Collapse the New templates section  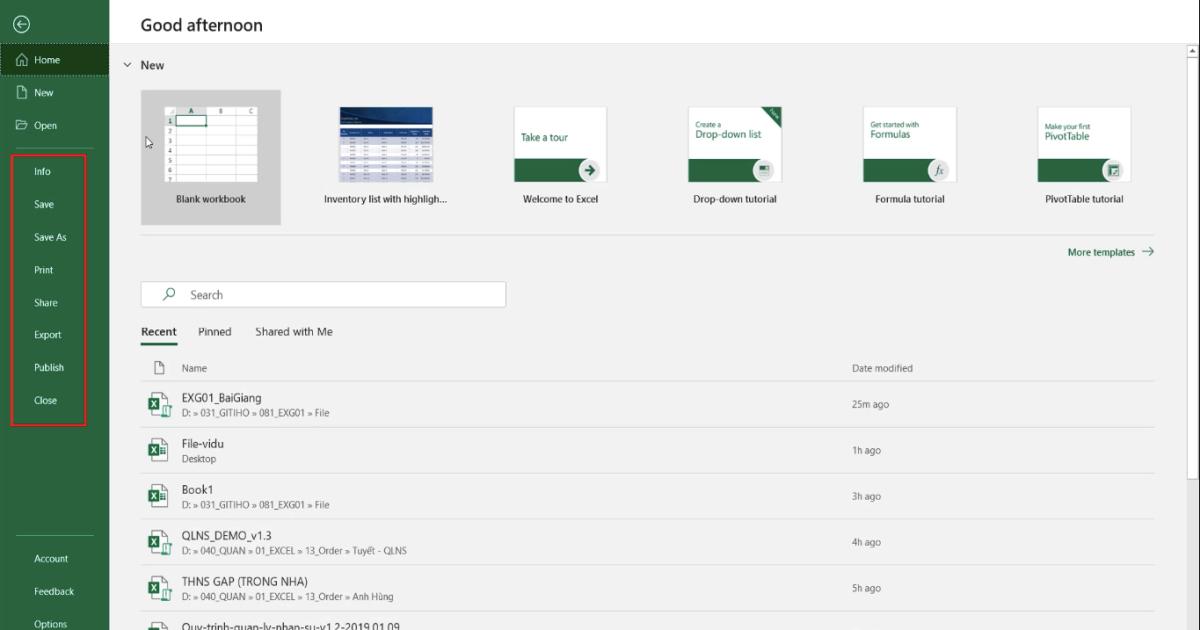coord(127,64)
